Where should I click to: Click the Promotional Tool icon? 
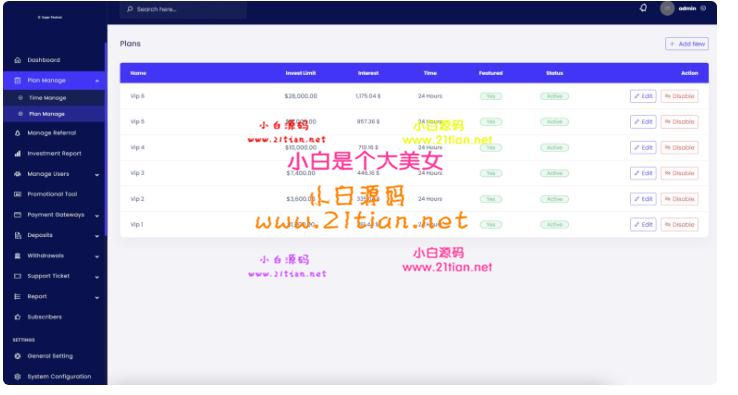point(17,194)
